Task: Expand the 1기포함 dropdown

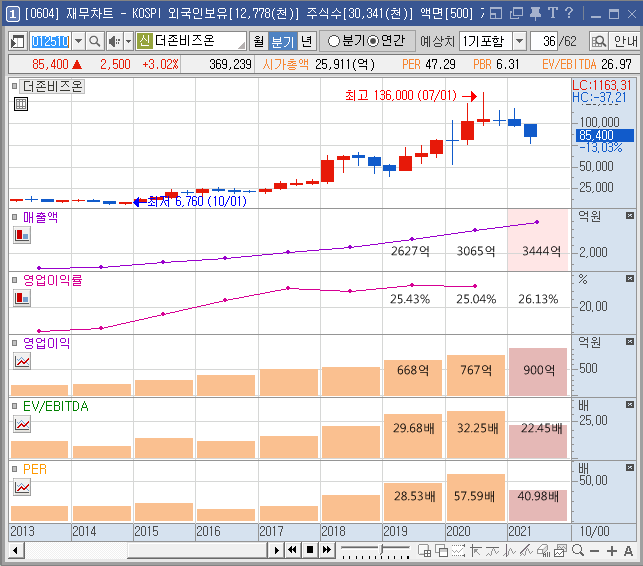Action: click(x=520, y=41)
